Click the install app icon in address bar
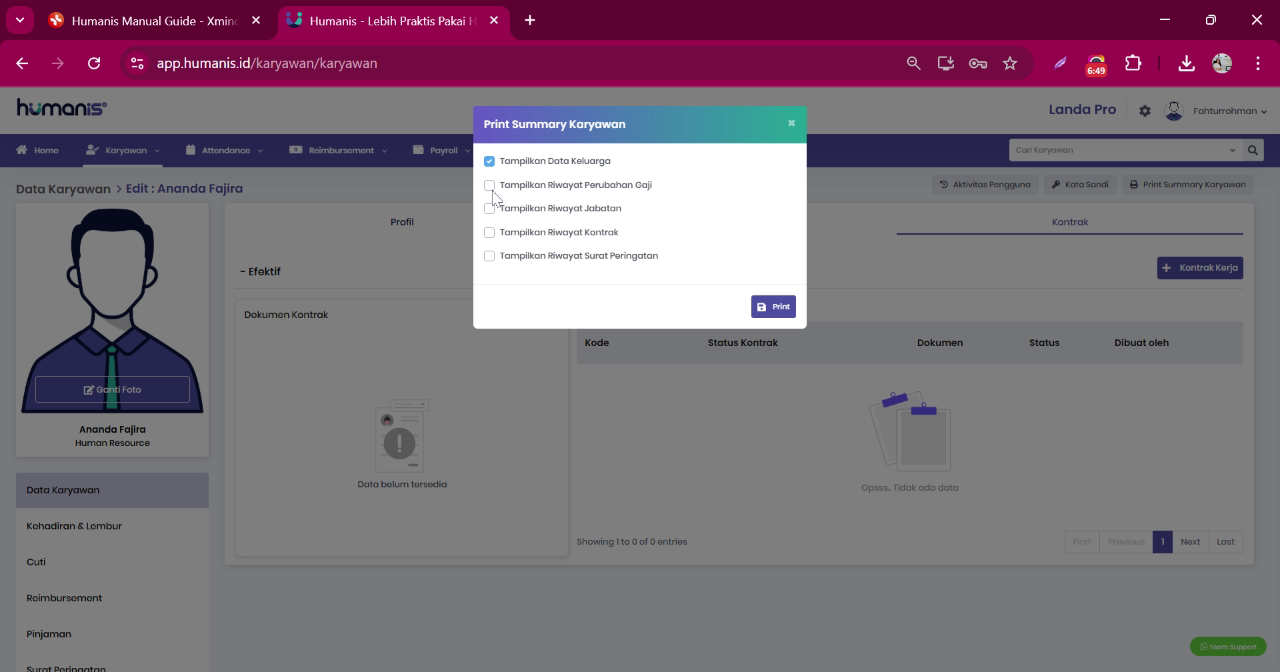Screen dimensions: 1280x672 [945, 63]
